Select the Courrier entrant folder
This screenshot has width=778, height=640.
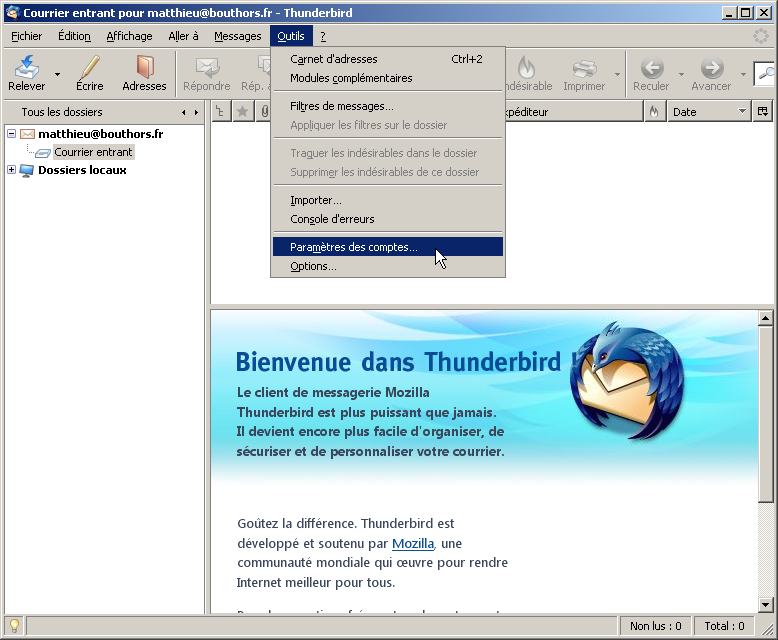[x=93, y=152]
